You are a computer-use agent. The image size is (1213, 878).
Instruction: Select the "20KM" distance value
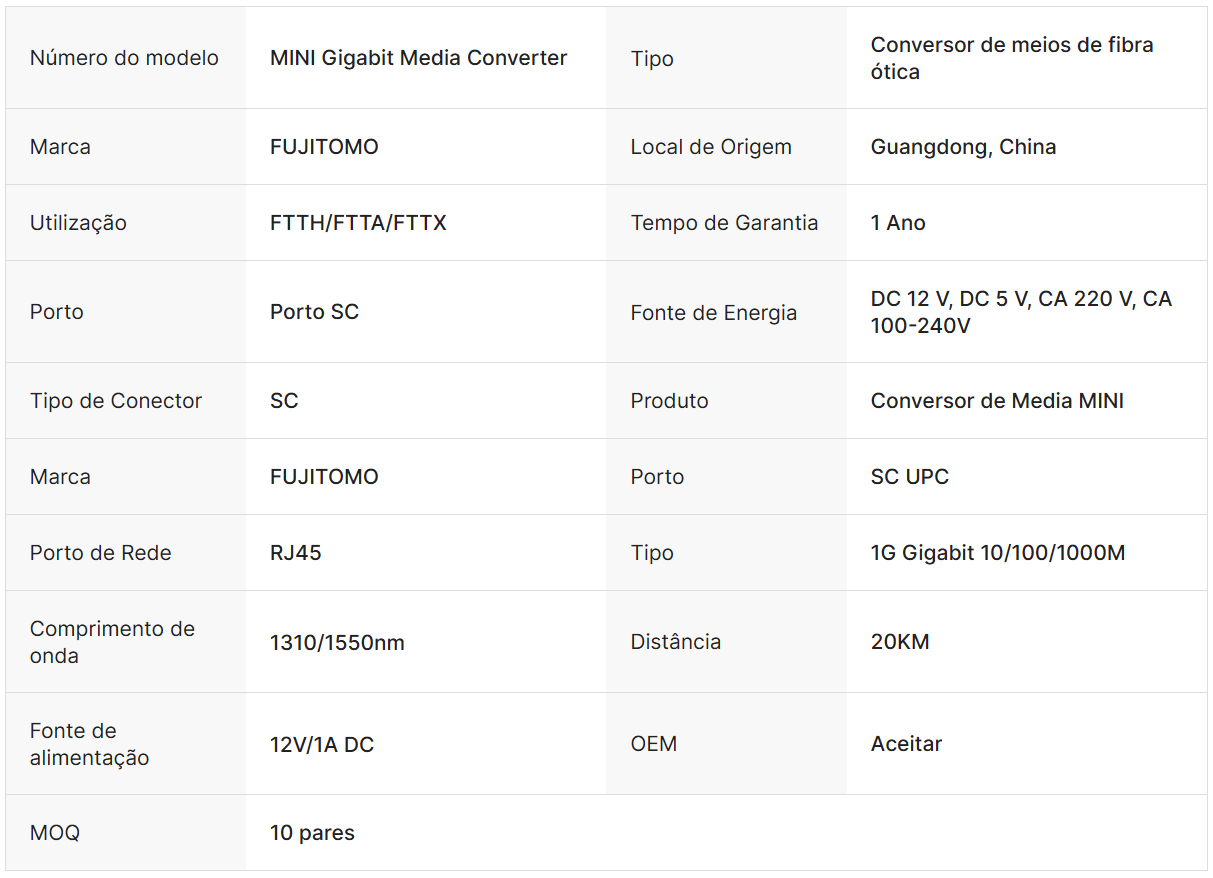point(900,642)
